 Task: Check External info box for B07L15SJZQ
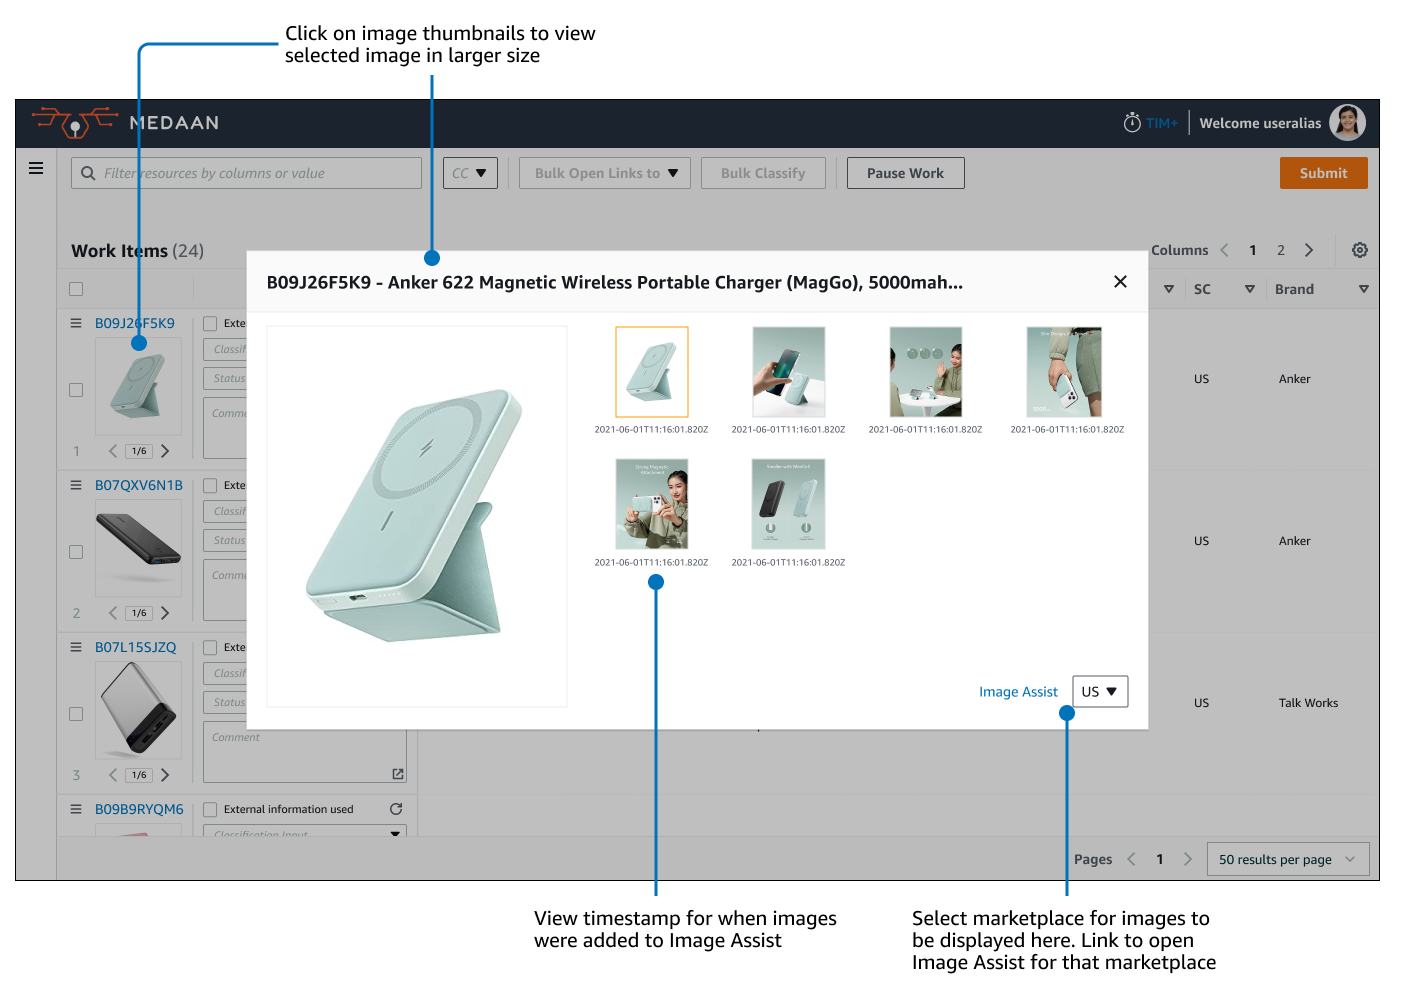coord(210,647)
